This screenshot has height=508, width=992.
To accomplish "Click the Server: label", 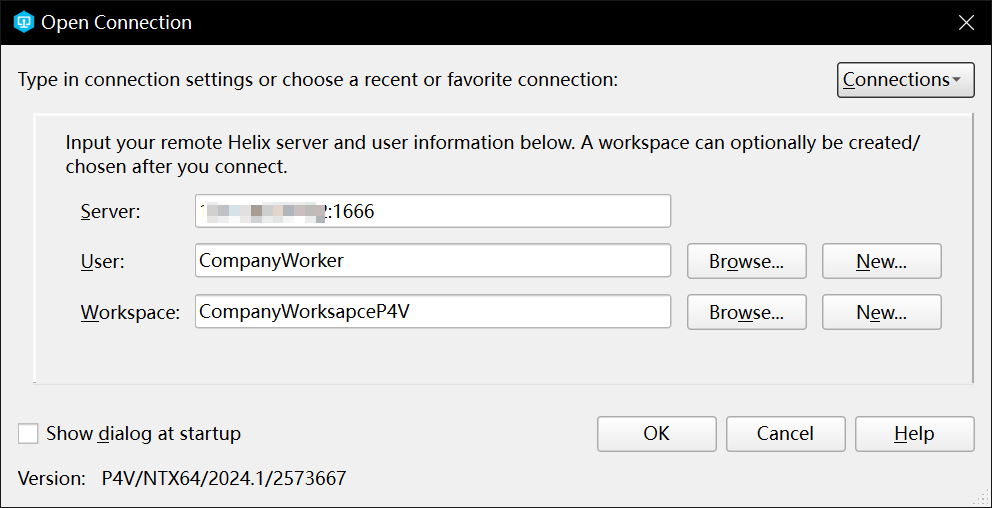I will tap(110, 211).
